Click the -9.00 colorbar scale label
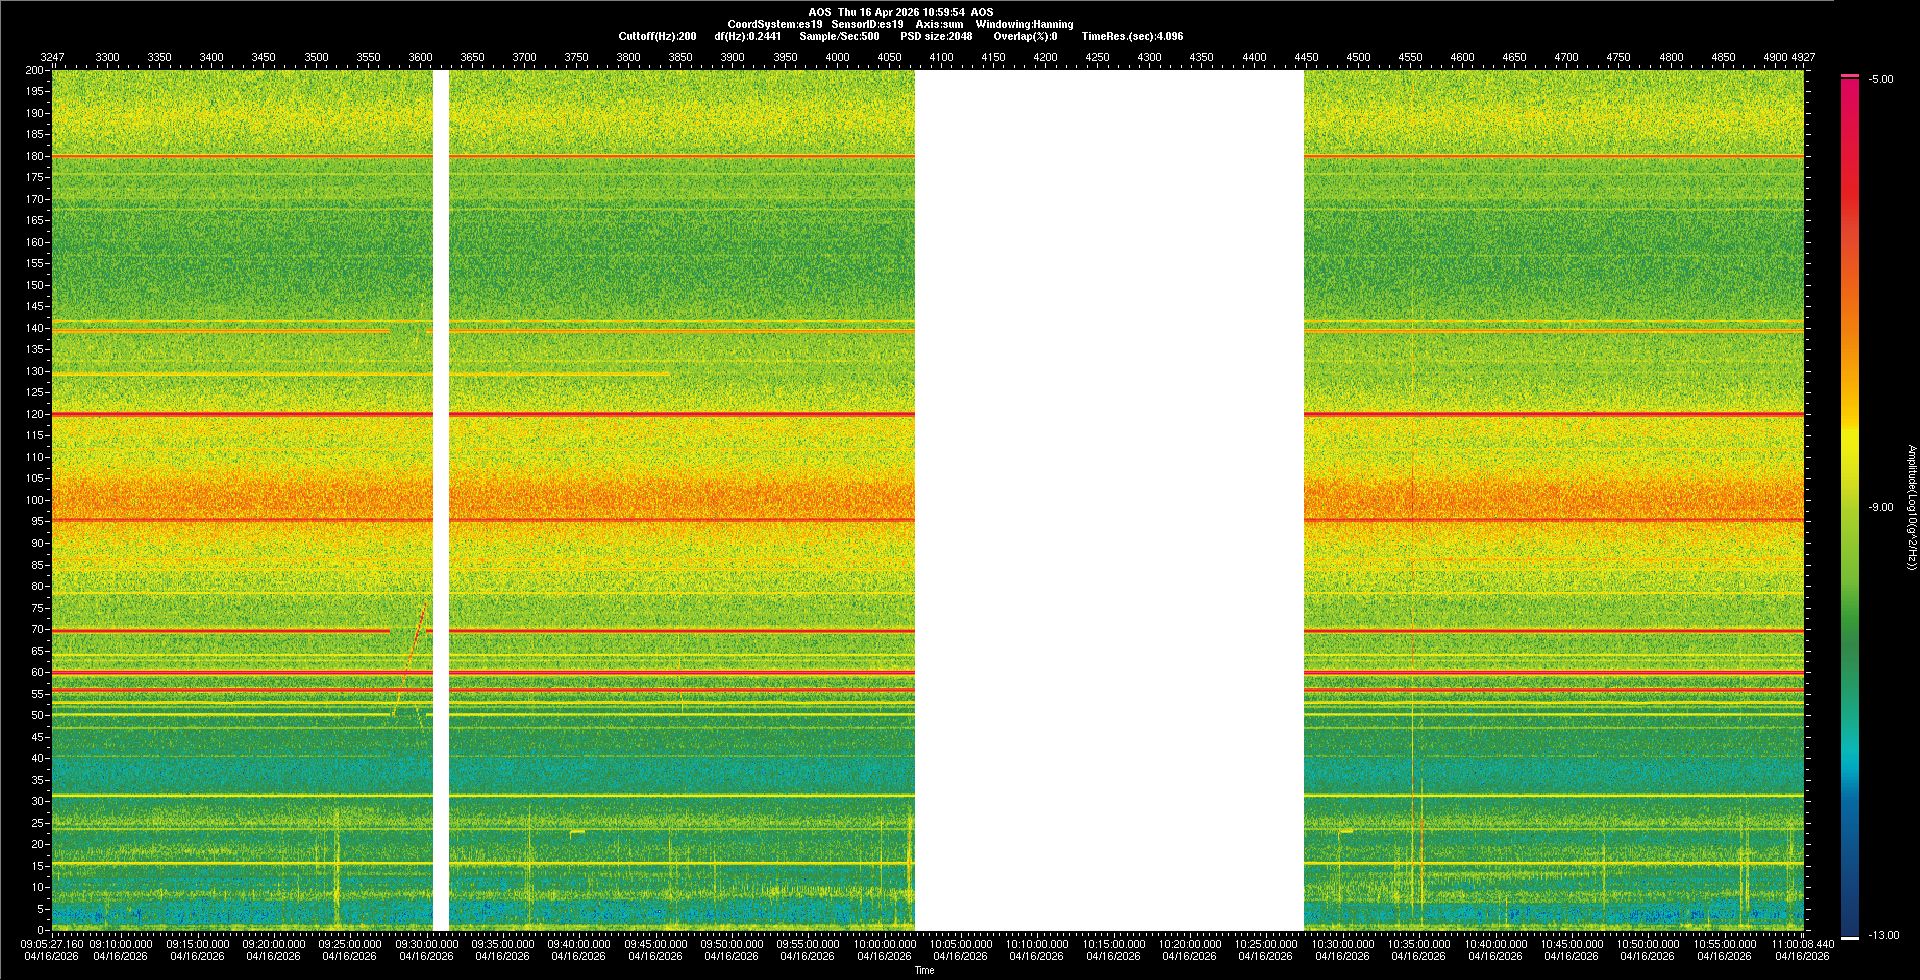The image size is (1920, 980). click(1881, 507)
